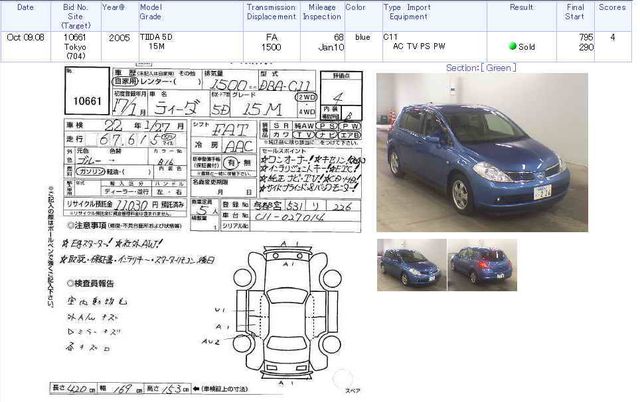Screen dimensions: 640x402
Task: Select the C11 type text
Action: point(390,37)
